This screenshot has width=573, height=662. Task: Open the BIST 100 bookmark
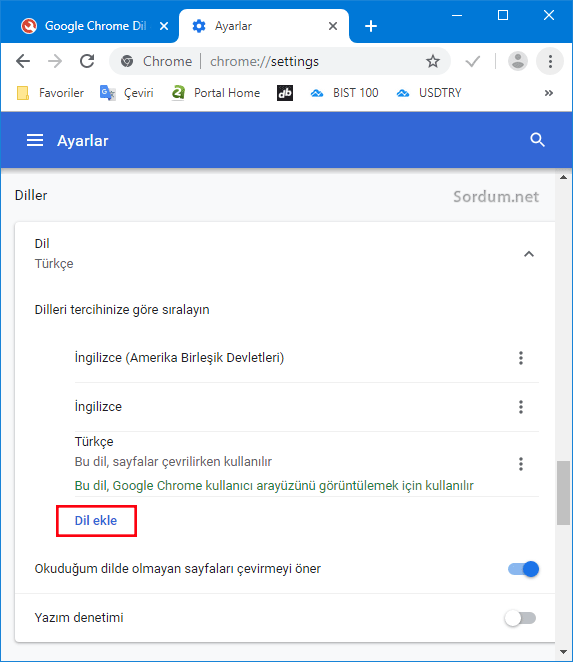[344, 93]
